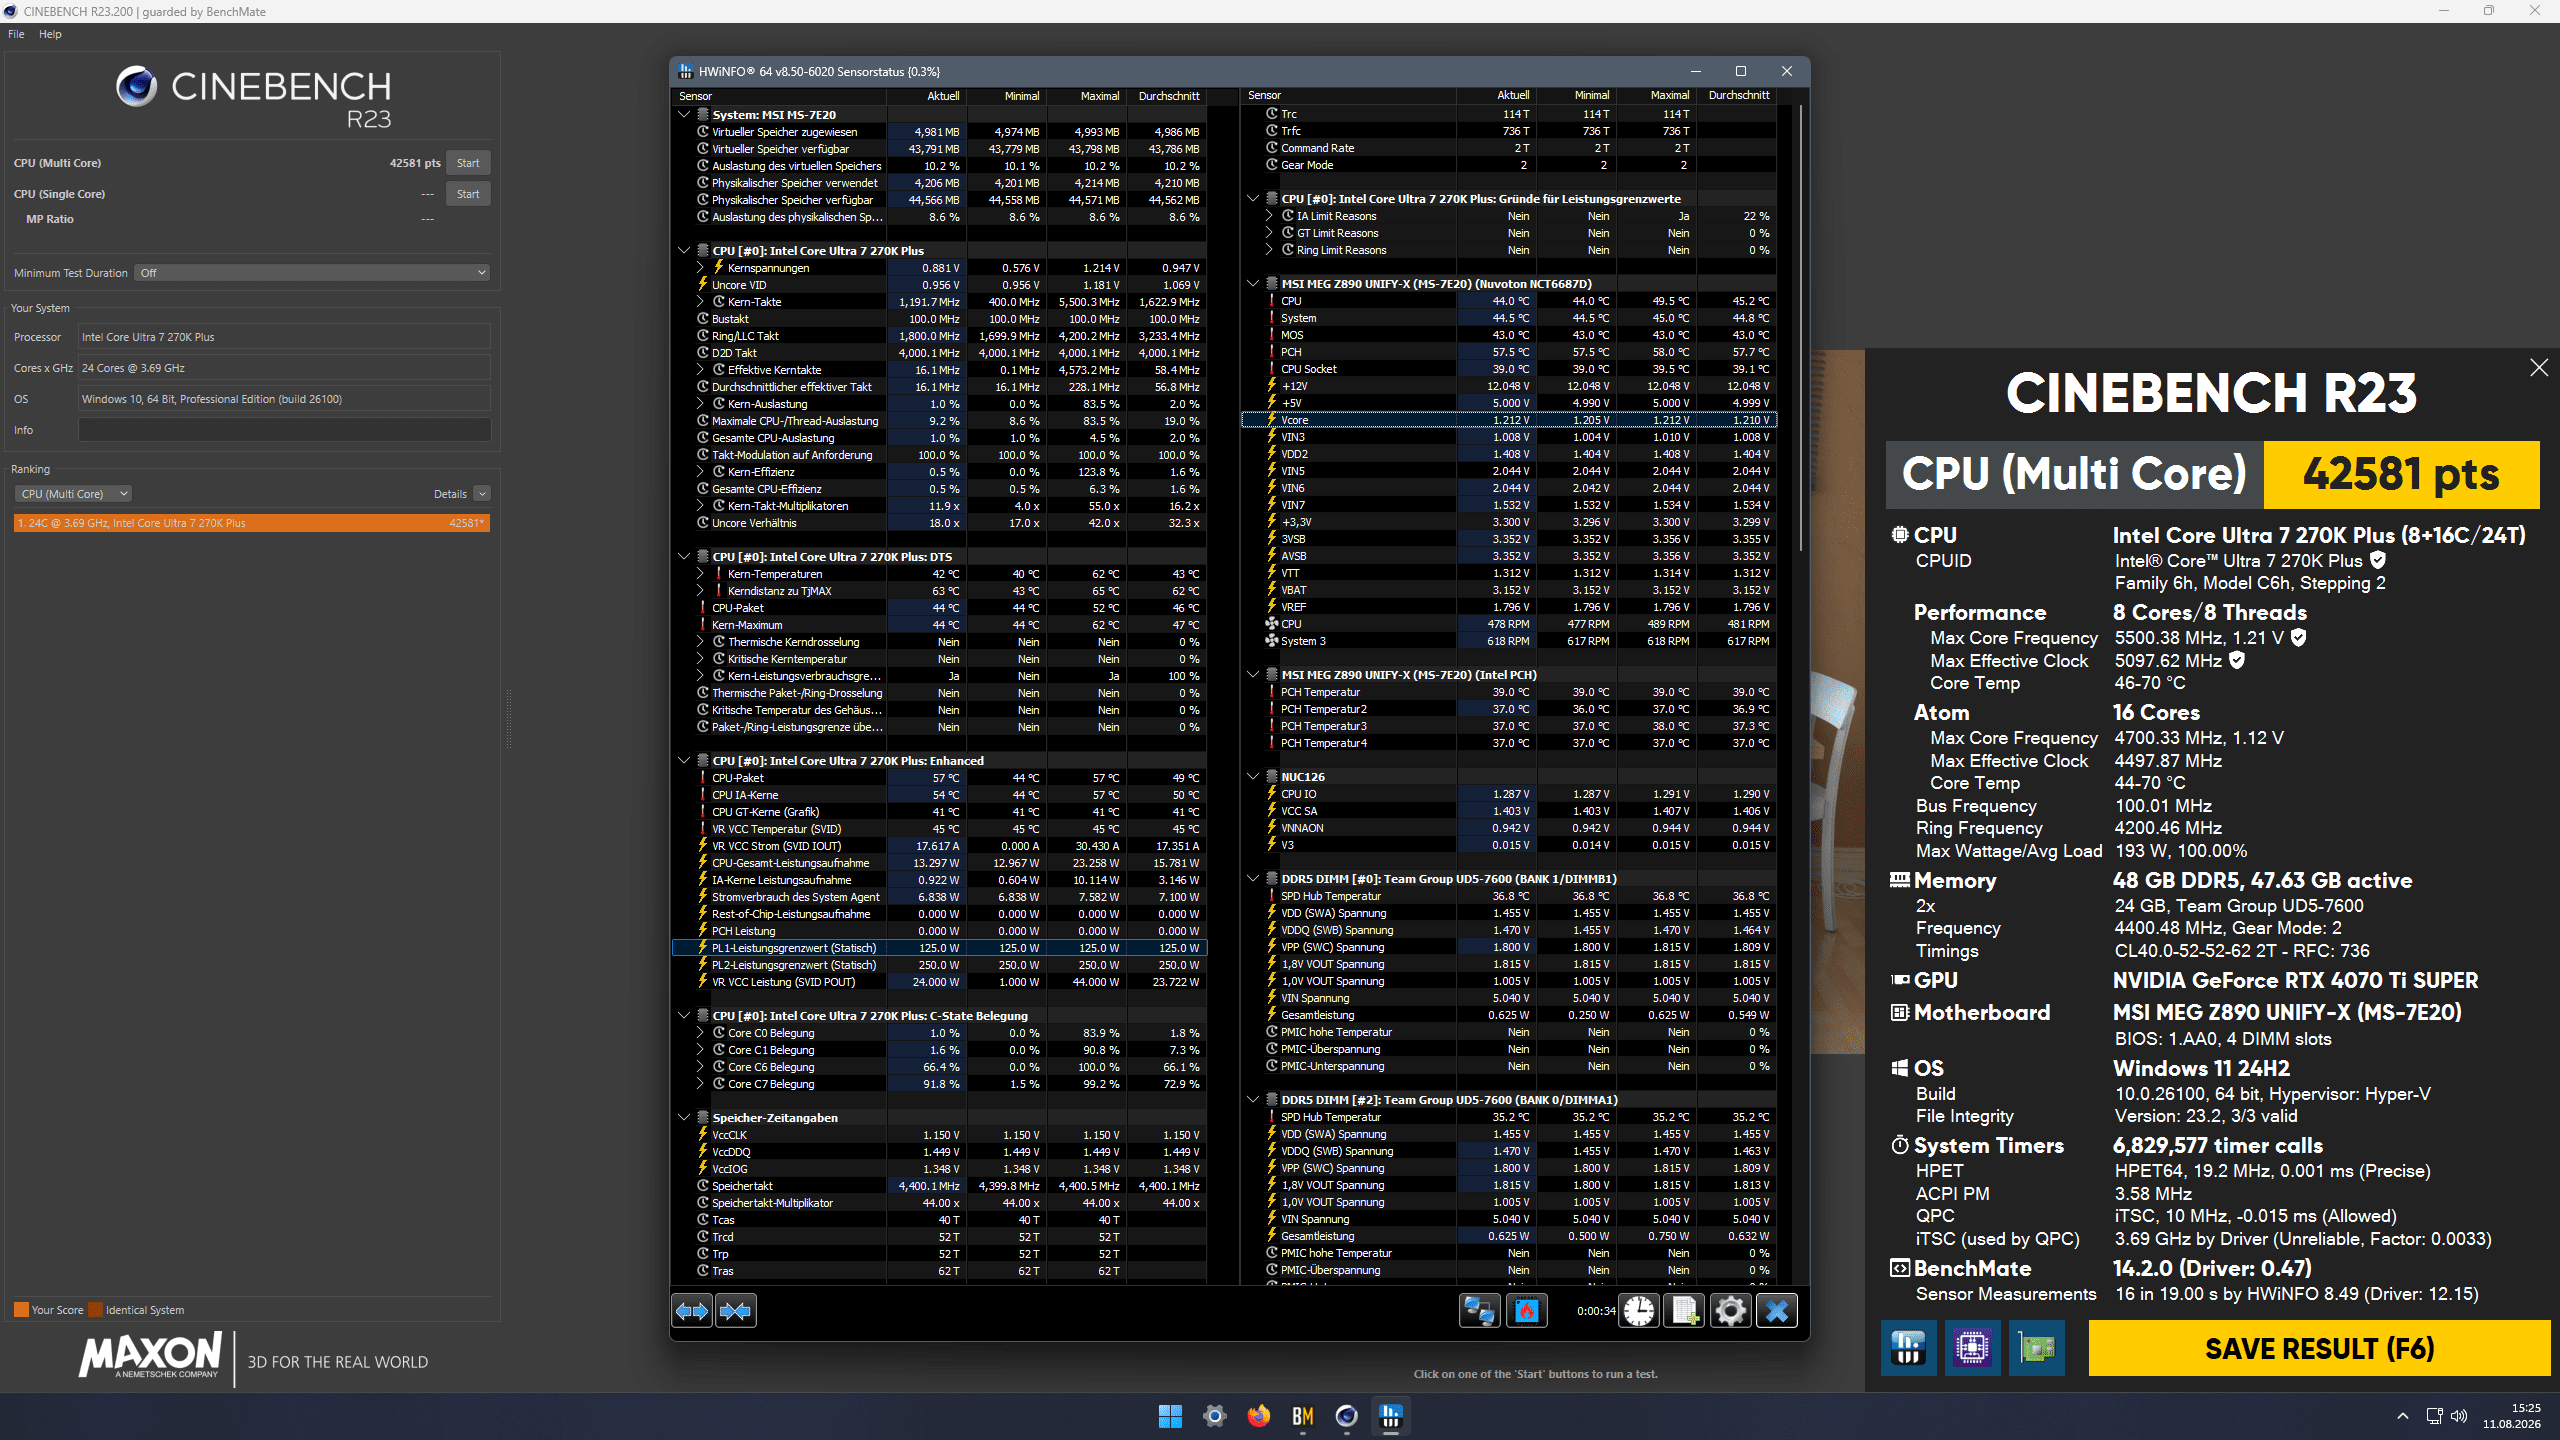Screen dimensions: 2560x1440
Task: Expand the Kernspannungen sensor row
Action: (700, 268)
